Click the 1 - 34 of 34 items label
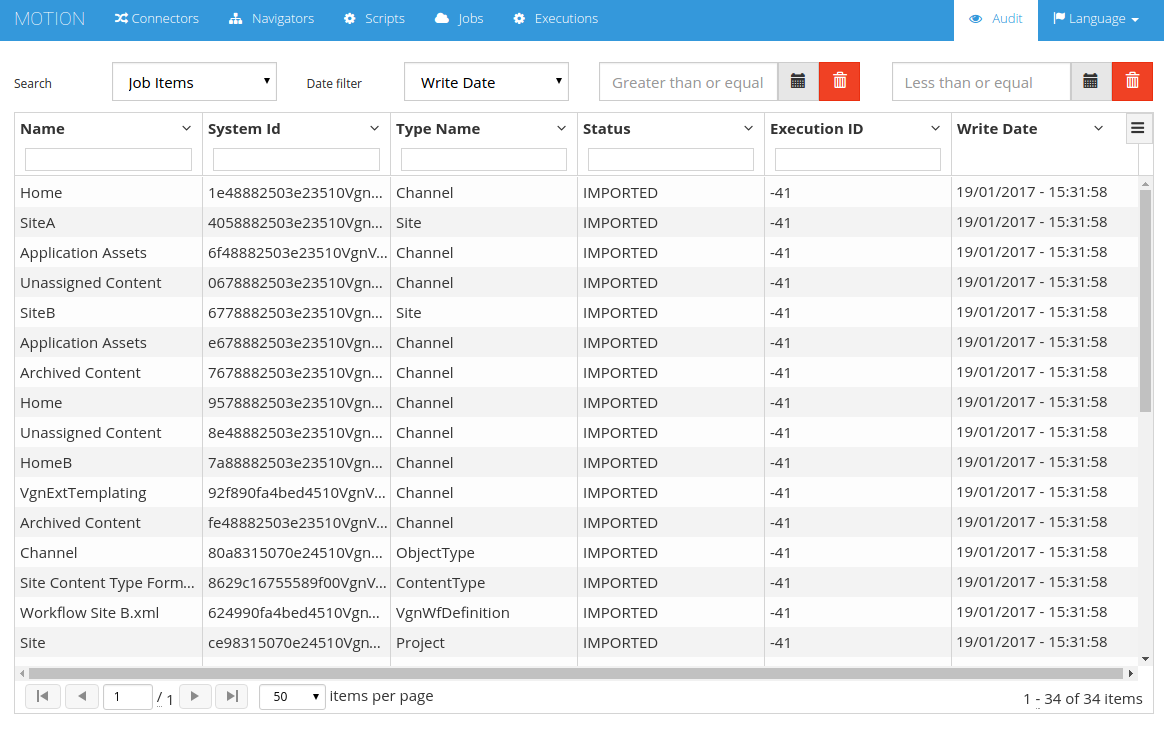Viewport: 1164px width, 737px height. 1082,698
